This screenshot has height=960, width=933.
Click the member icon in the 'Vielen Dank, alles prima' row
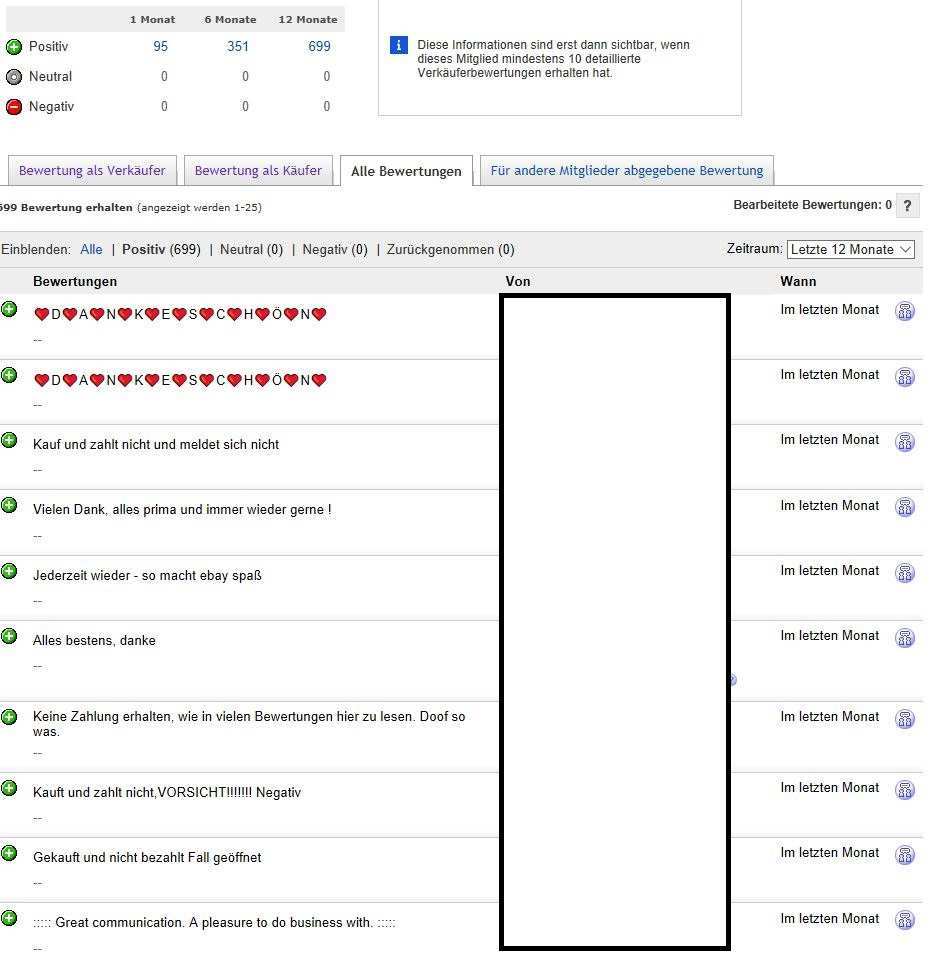tap(905, 507)
